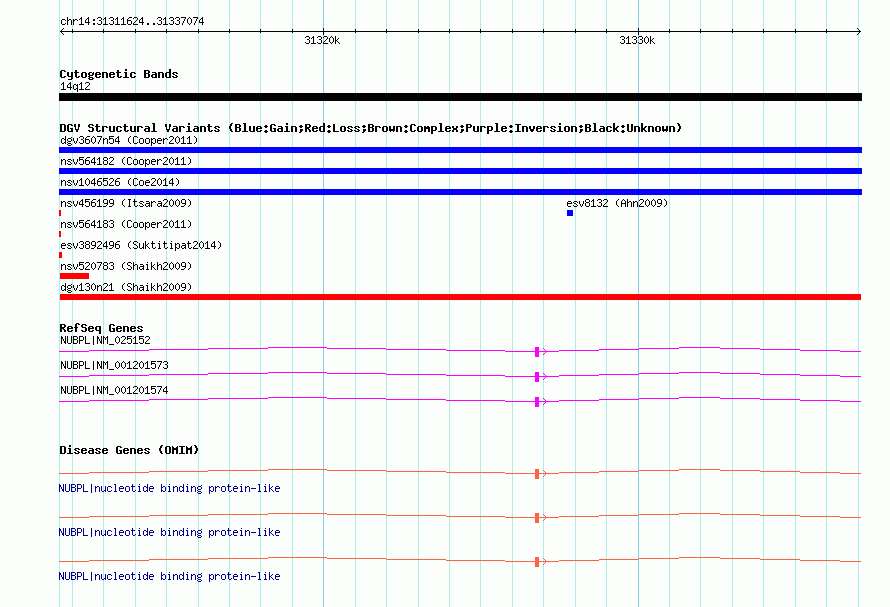This screenshot has width=890, height=607.
Task: Click the RefSeq Genes track title
Action: tap(101, 328)
